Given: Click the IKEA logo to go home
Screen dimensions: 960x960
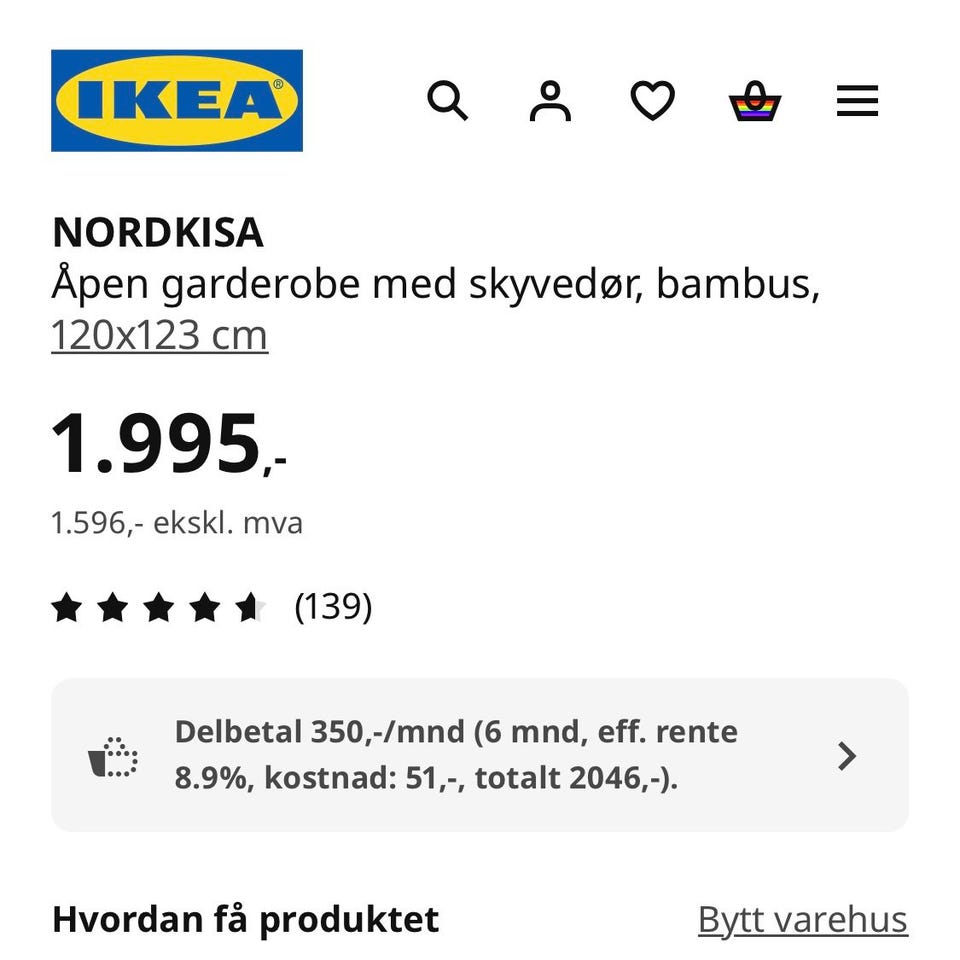Looking at the screenshot, I should pyautogui.click(x=177, y=101).
